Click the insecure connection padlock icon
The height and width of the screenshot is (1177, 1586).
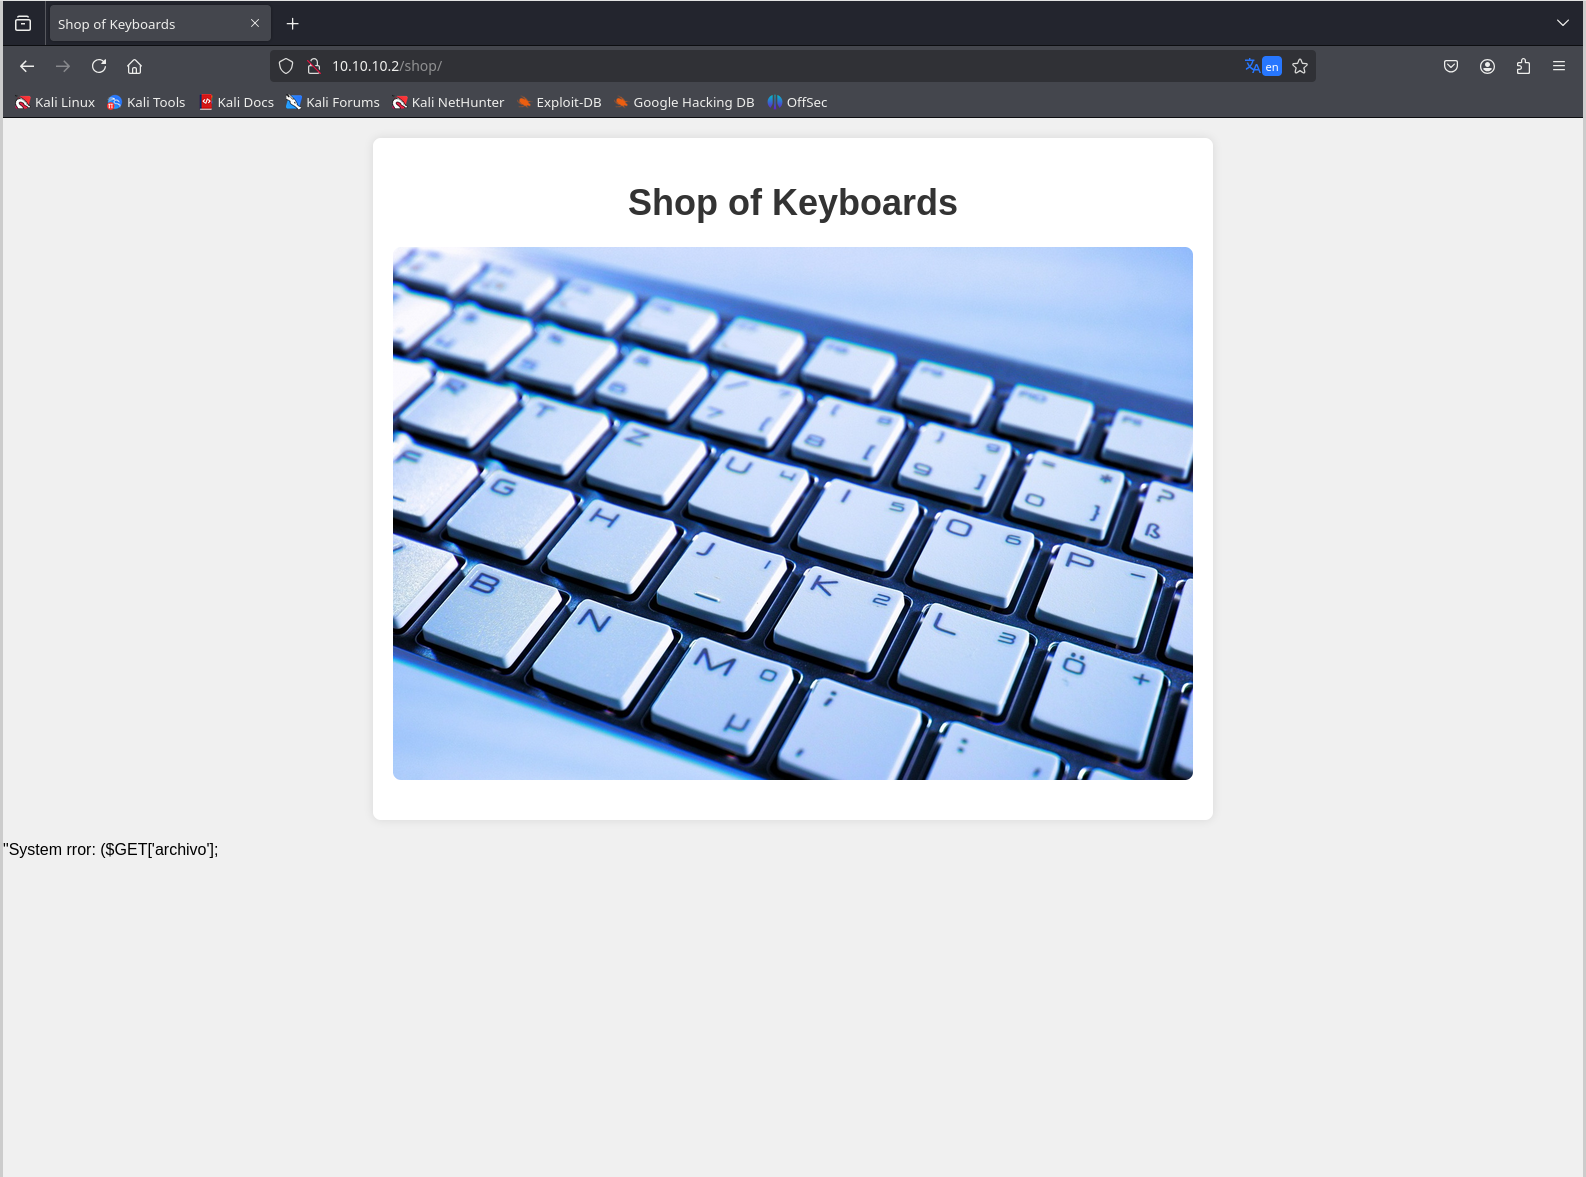point(313,66)
